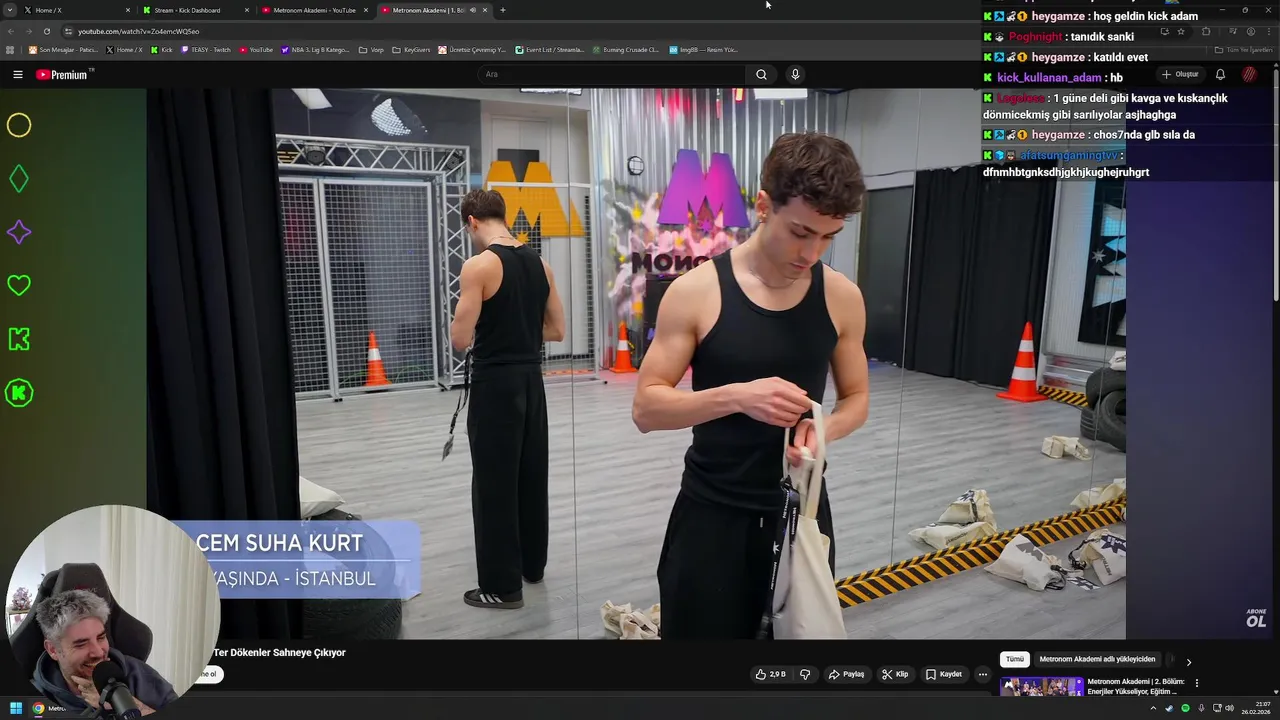Open the YouTube bookmark

pos(256,49)
